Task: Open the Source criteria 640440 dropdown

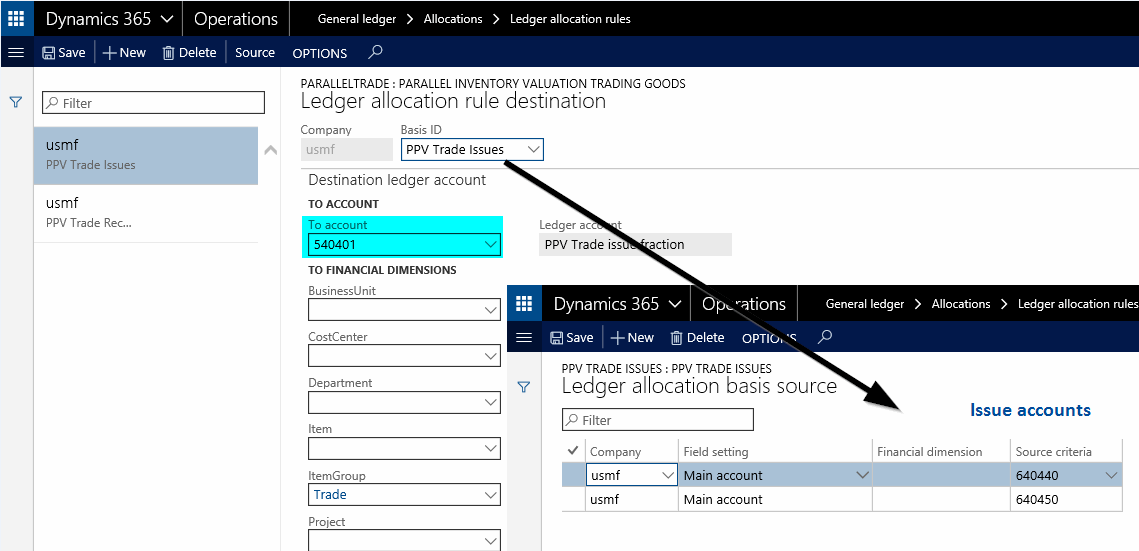Action: pyautogui.click(x=1110, y=476)
